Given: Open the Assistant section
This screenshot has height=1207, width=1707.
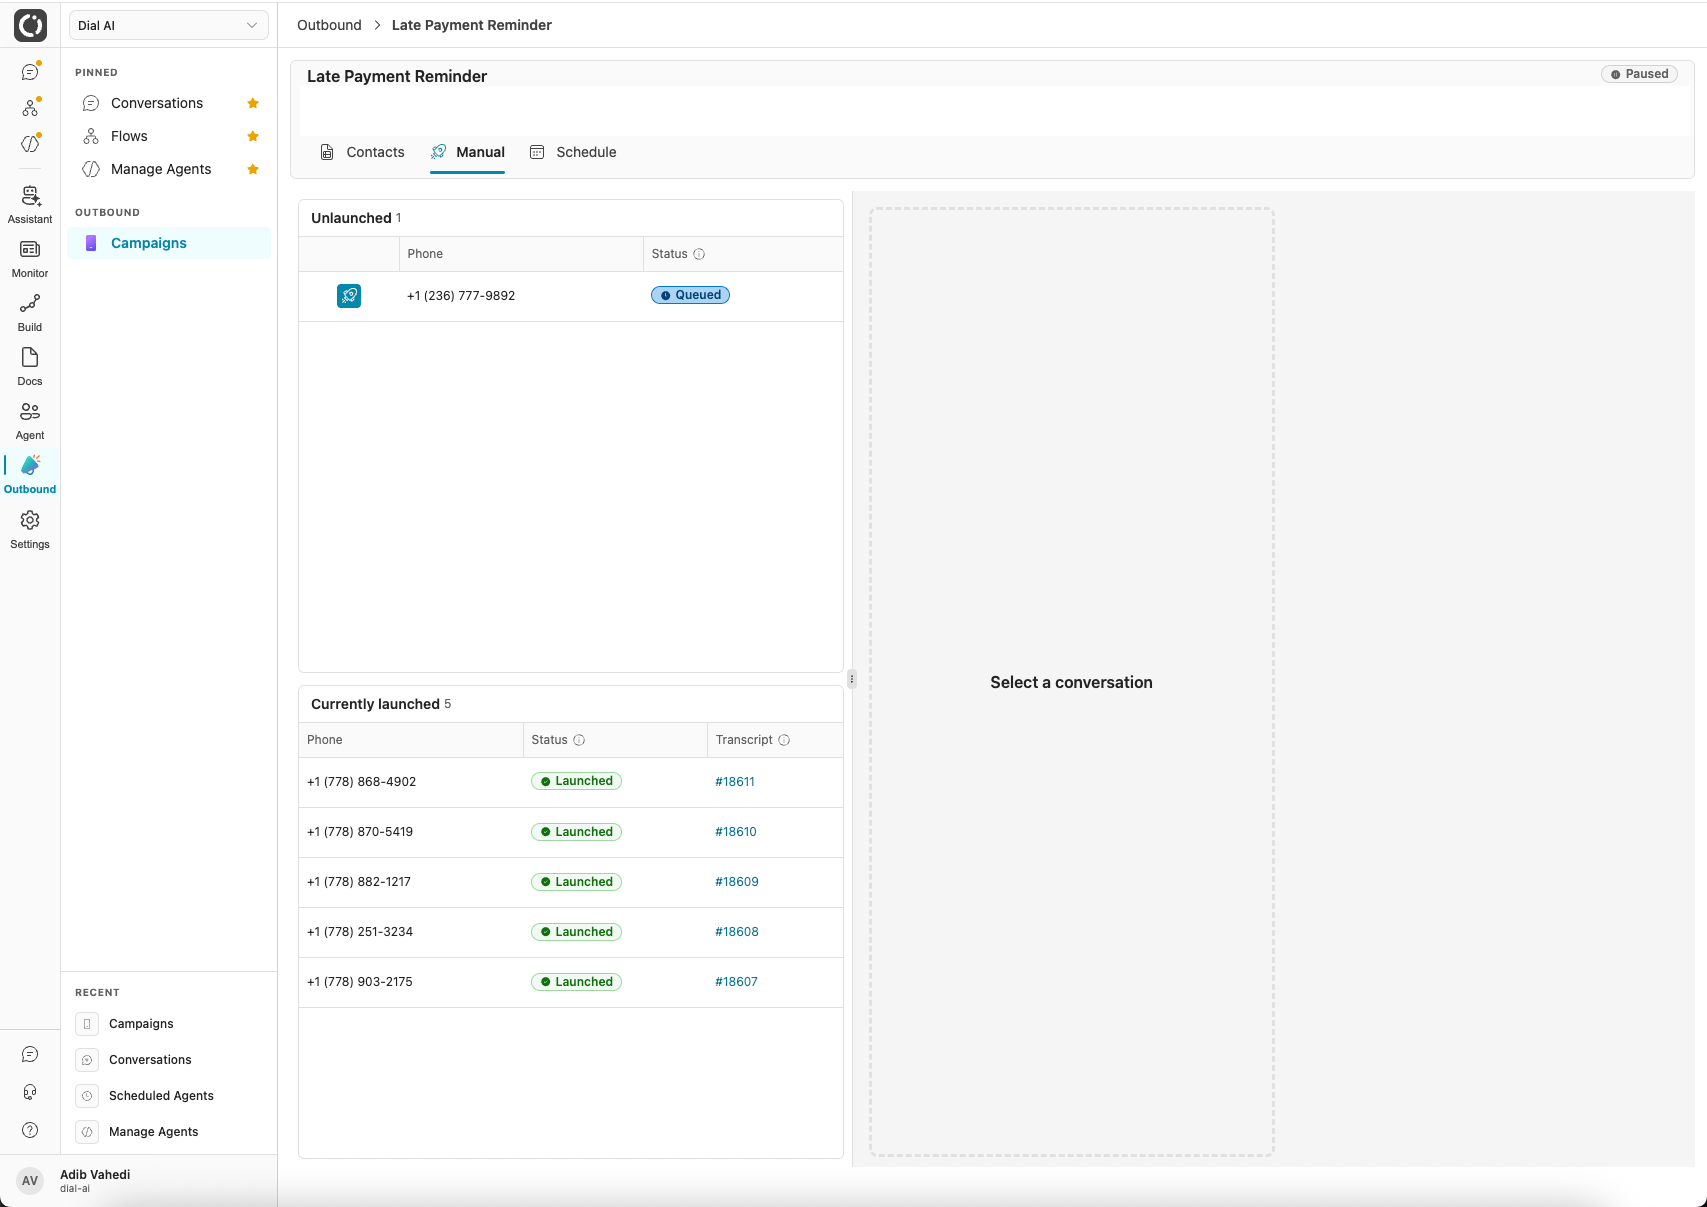Looking at the screenshot, I should 30,204.
